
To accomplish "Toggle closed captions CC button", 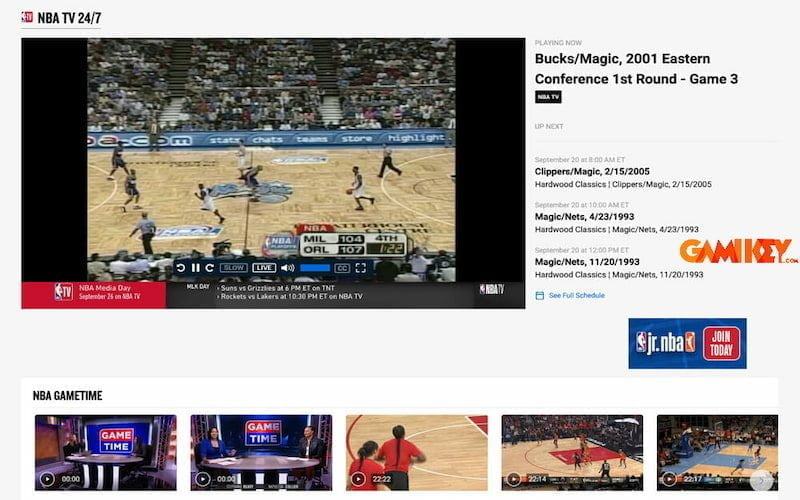I will (342, 268).
